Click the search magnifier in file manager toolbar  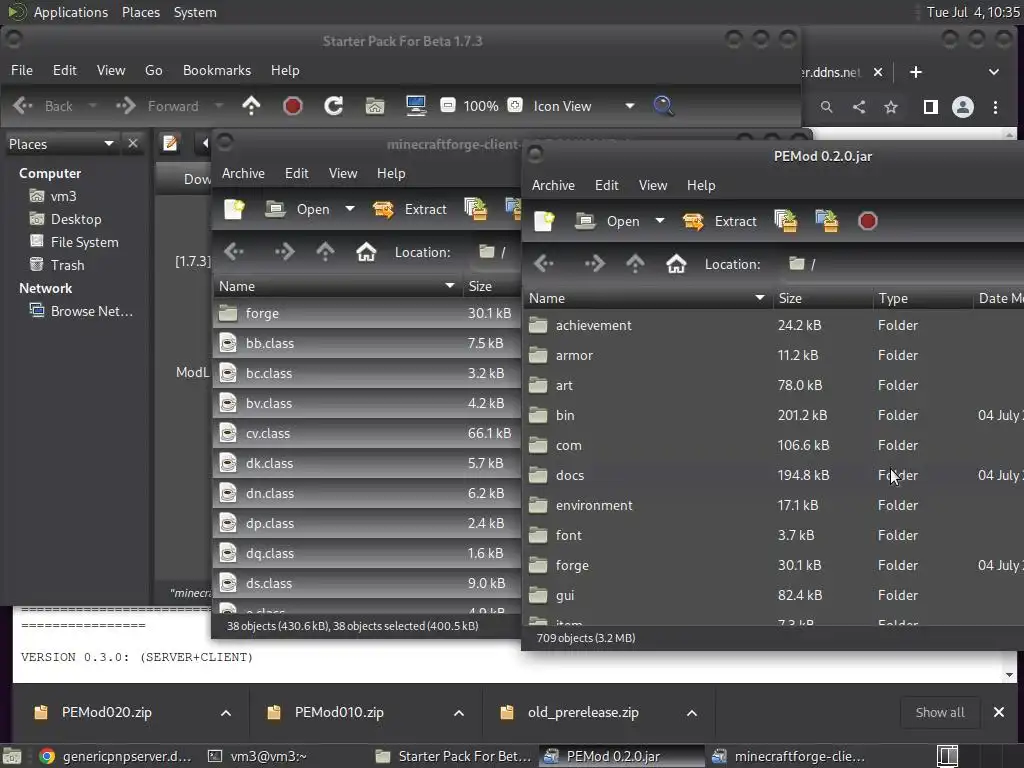(x=663, y=106)
